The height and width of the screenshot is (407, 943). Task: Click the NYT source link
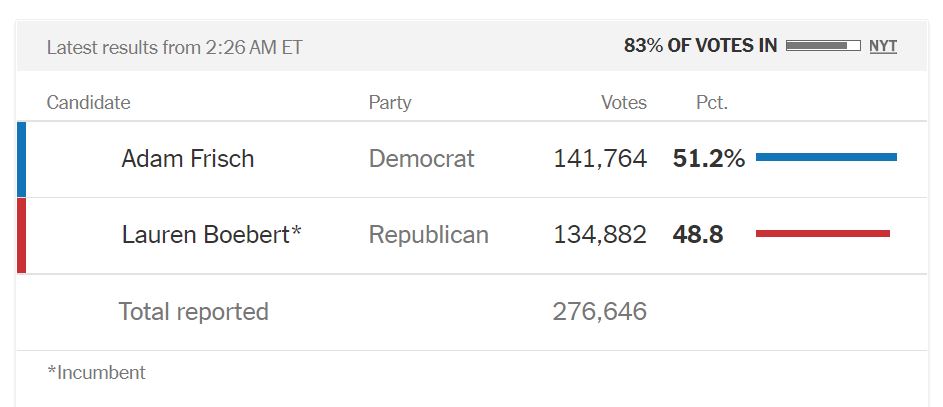[882, 46]
